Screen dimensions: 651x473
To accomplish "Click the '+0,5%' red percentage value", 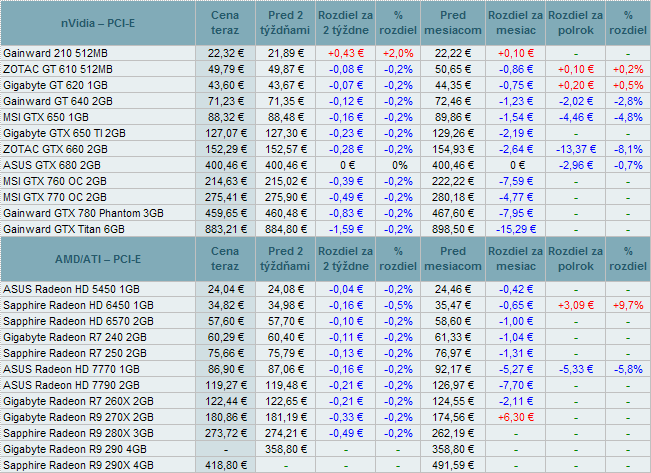I will (x=628, y=85).
